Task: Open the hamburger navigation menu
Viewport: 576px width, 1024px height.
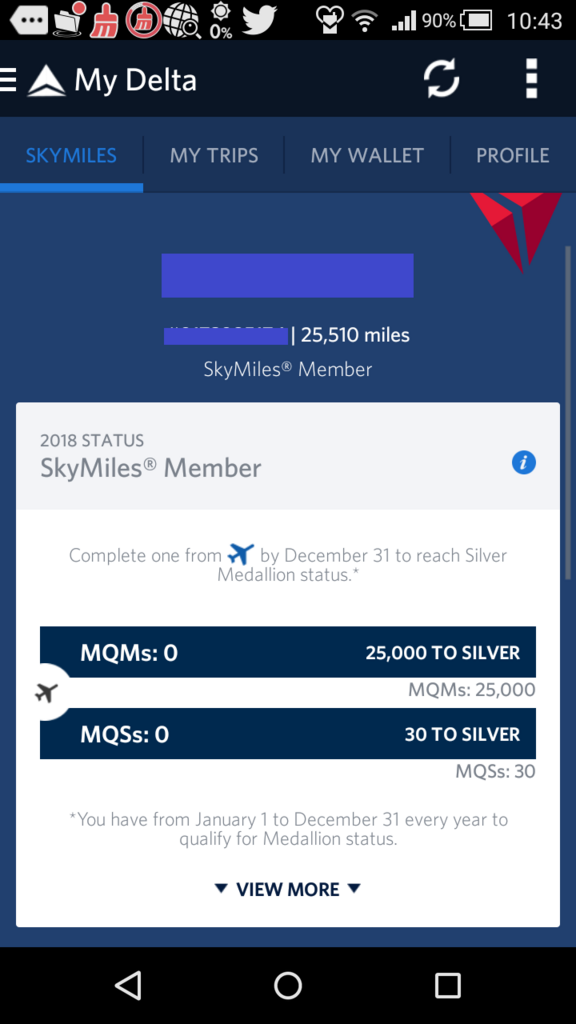Action: [8, 80]
